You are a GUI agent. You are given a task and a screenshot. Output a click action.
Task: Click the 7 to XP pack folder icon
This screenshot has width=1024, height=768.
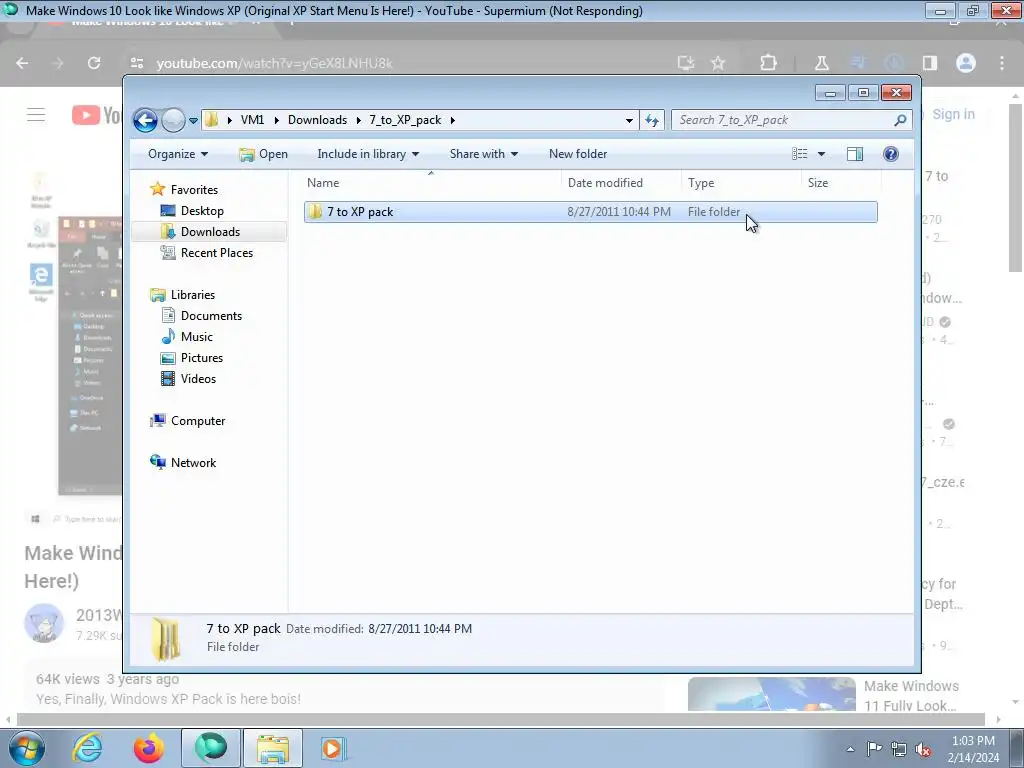(x=315, y=212)
